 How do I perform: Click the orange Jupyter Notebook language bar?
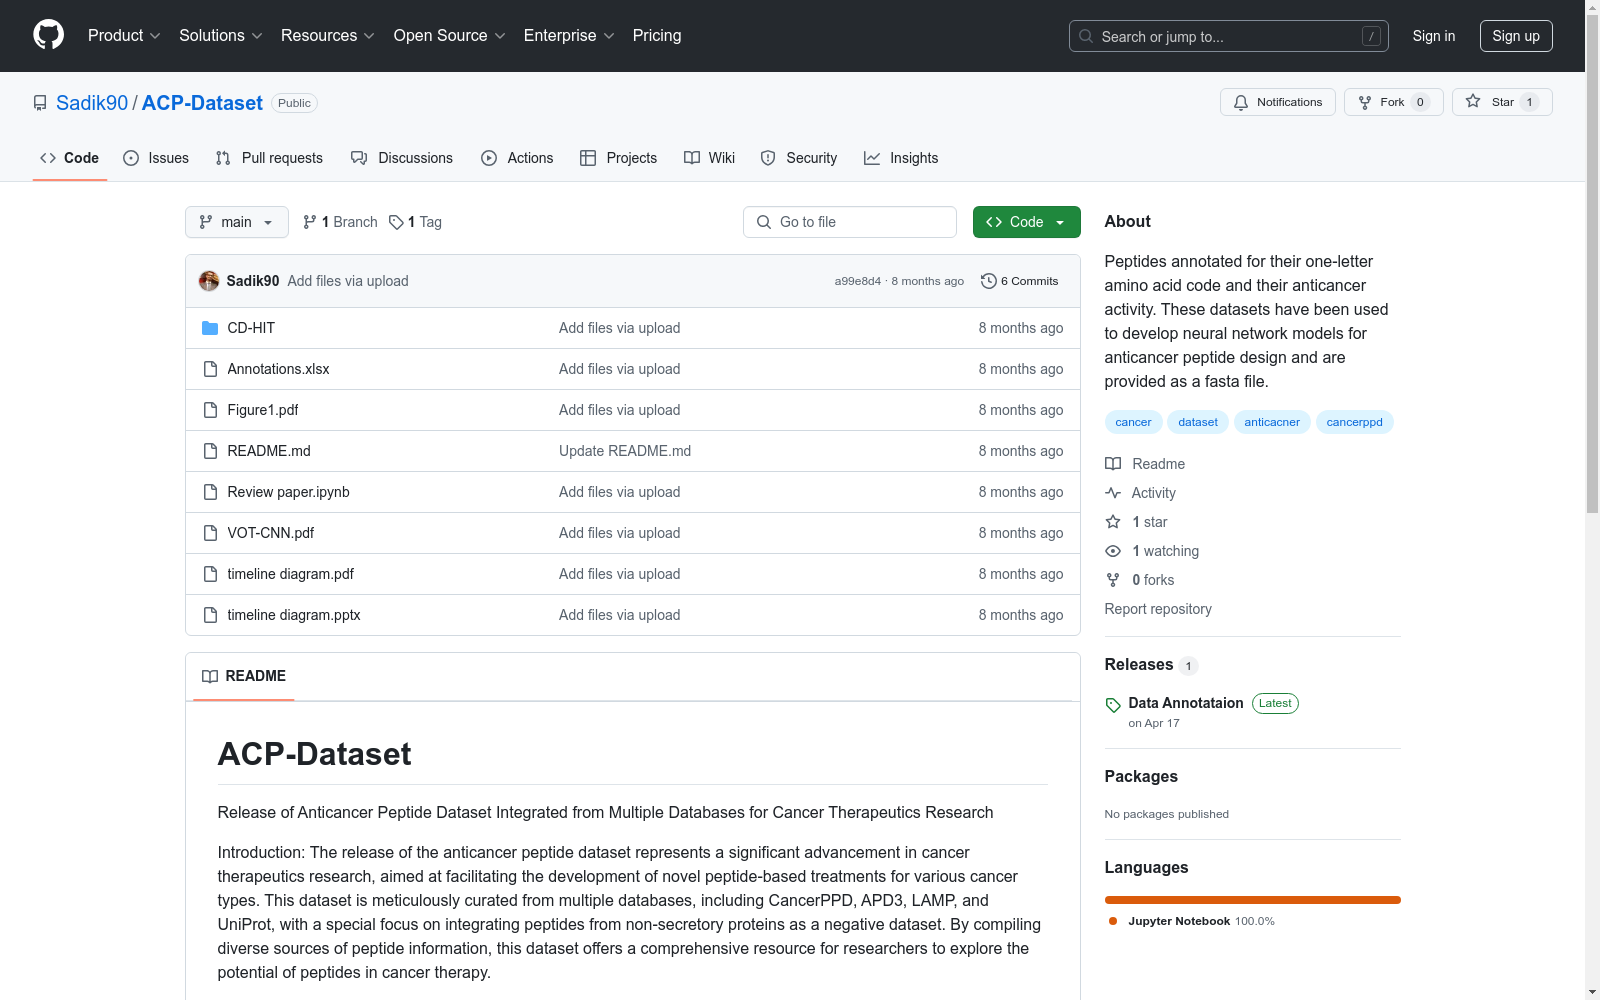(1253, 900)
